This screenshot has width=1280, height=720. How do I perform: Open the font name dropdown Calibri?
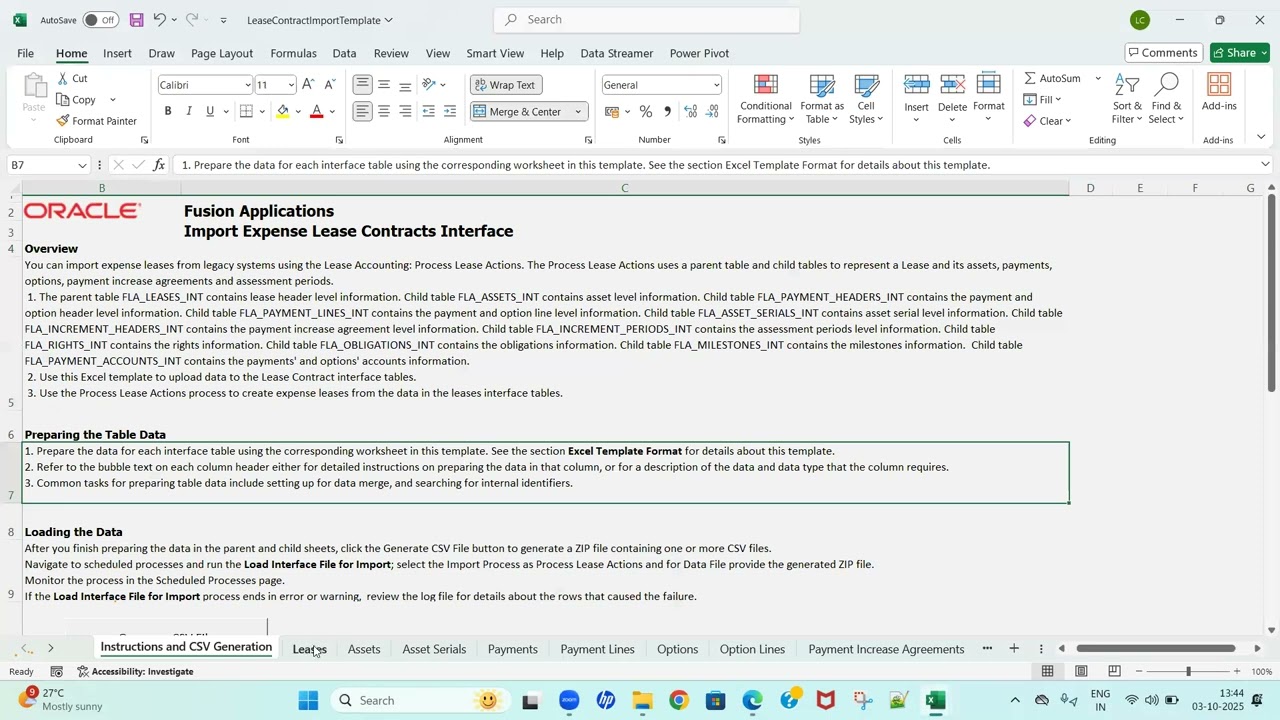(248, 85)
